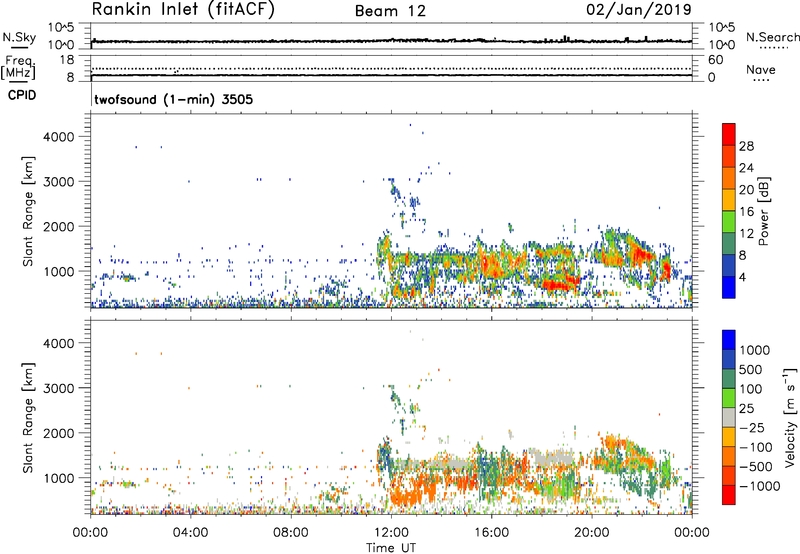Click the dotted line sample under Nave
The image size is (800, 554).
[x=761, y=80]
